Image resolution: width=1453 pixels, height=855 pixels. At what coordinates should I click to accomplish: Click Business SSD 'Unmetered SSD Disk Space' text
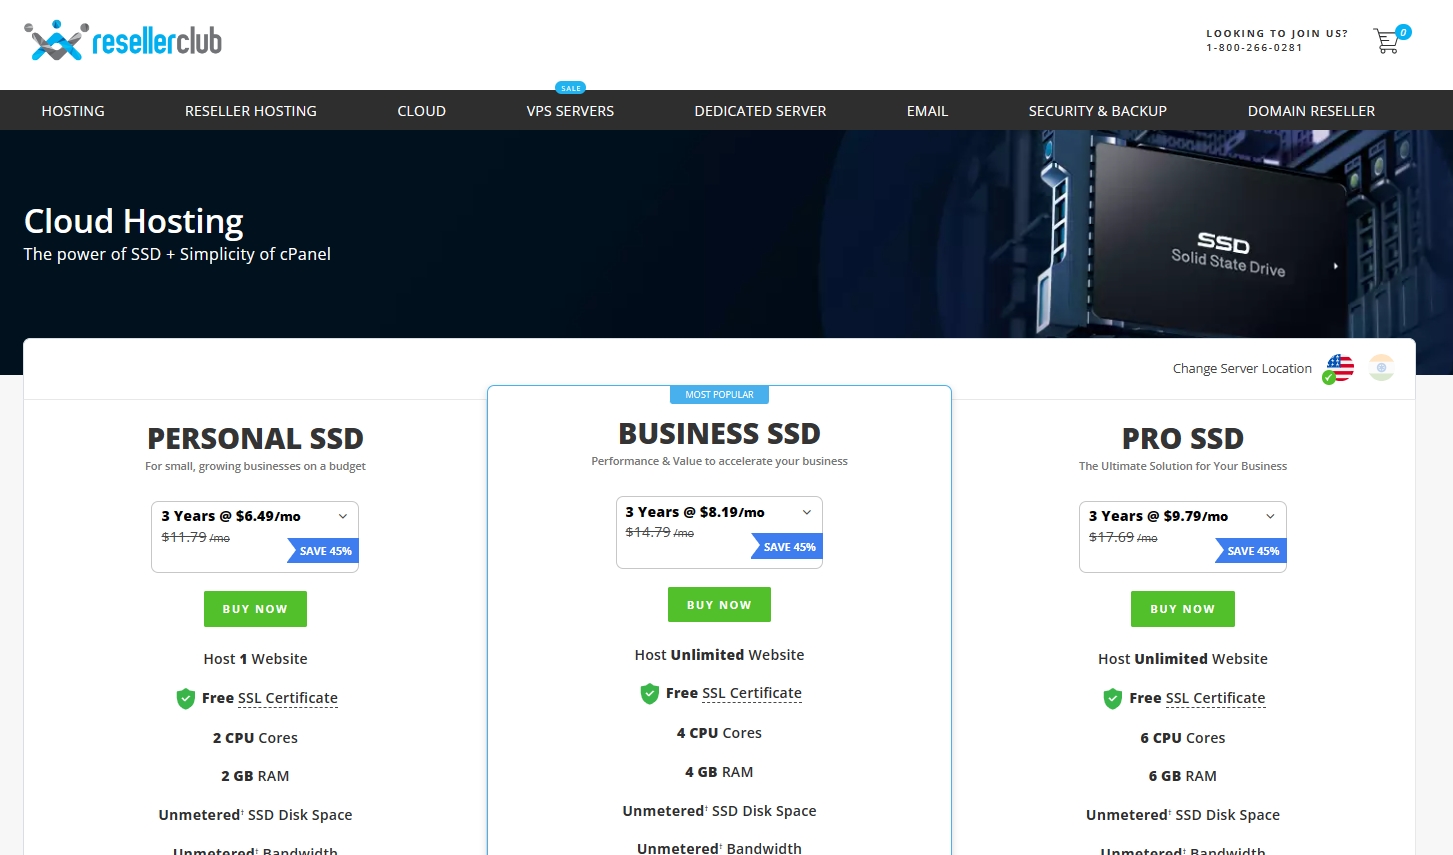click(x=719, y=811)
